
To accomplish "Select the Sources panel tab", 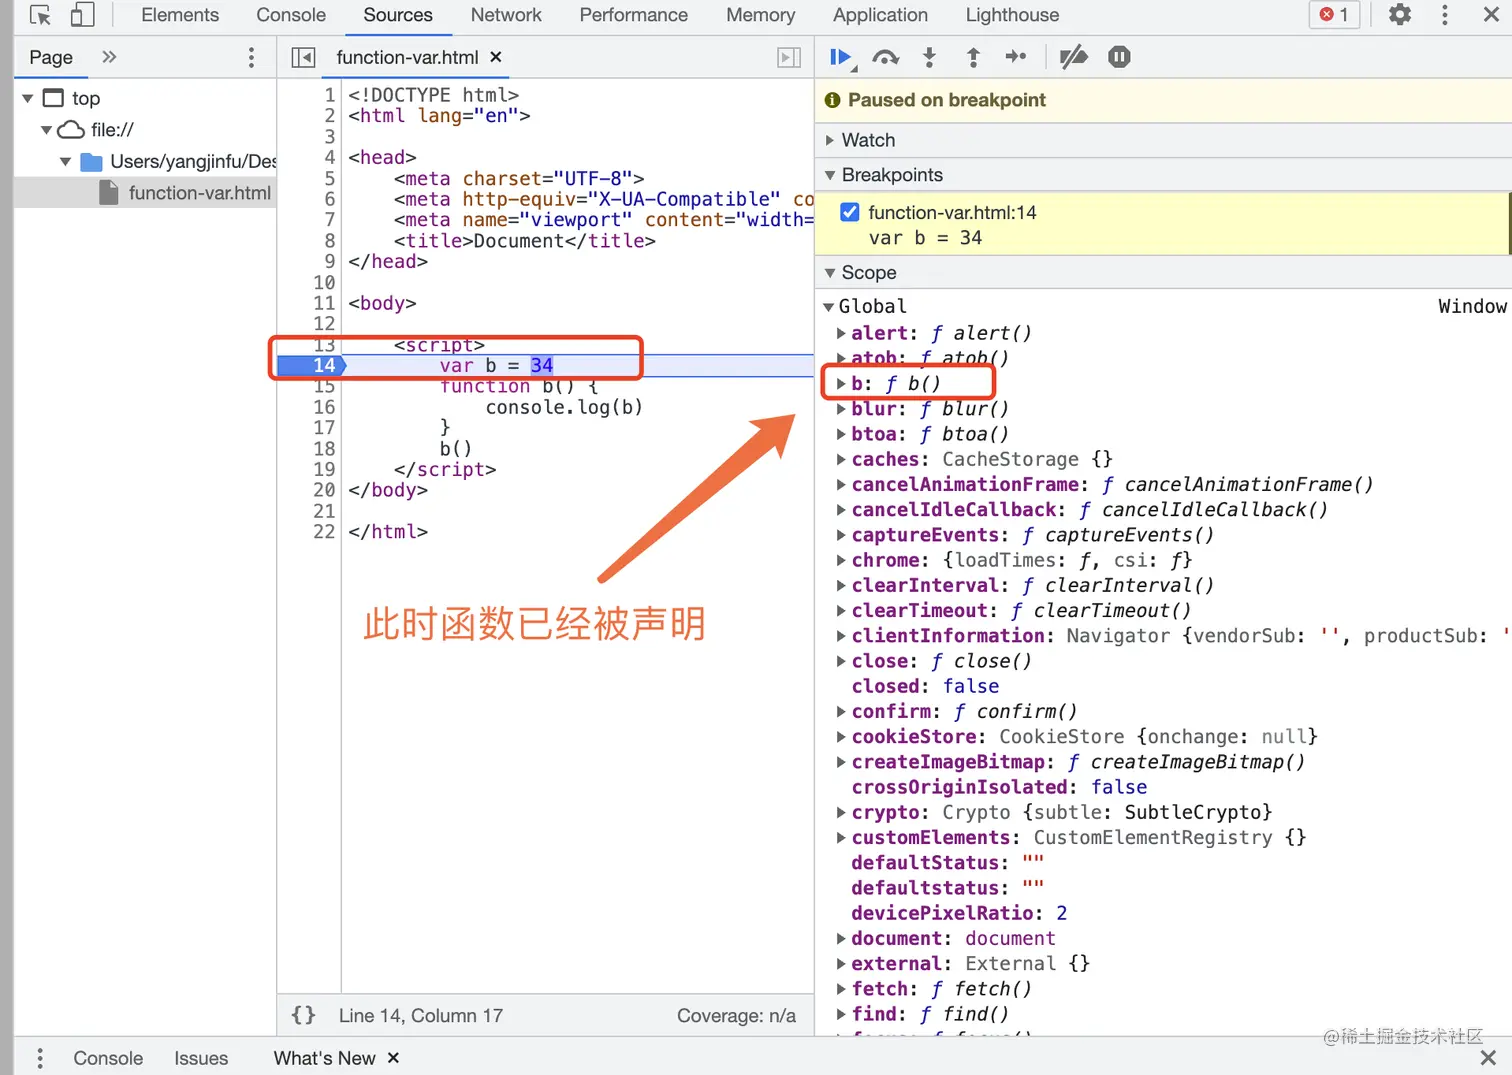I will point(398,15).
